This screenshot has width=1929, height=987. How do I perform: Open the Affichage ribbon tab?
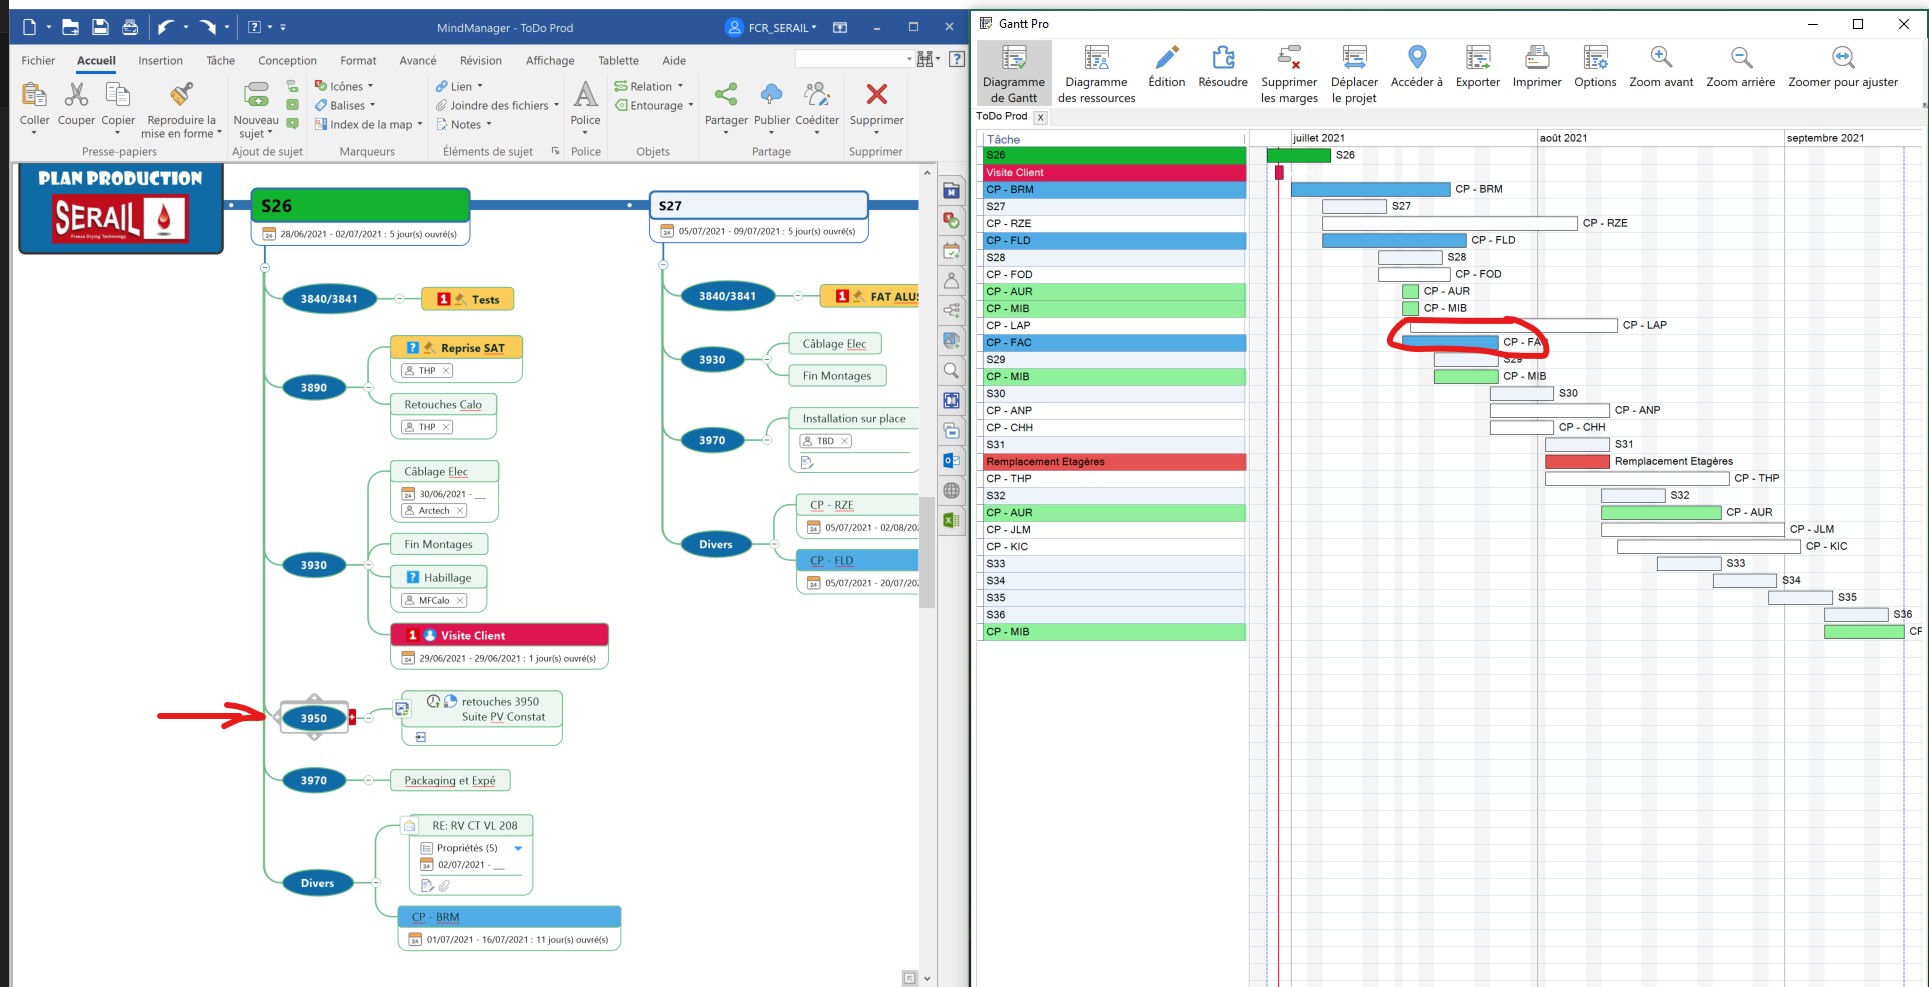(x=549, y=61)
